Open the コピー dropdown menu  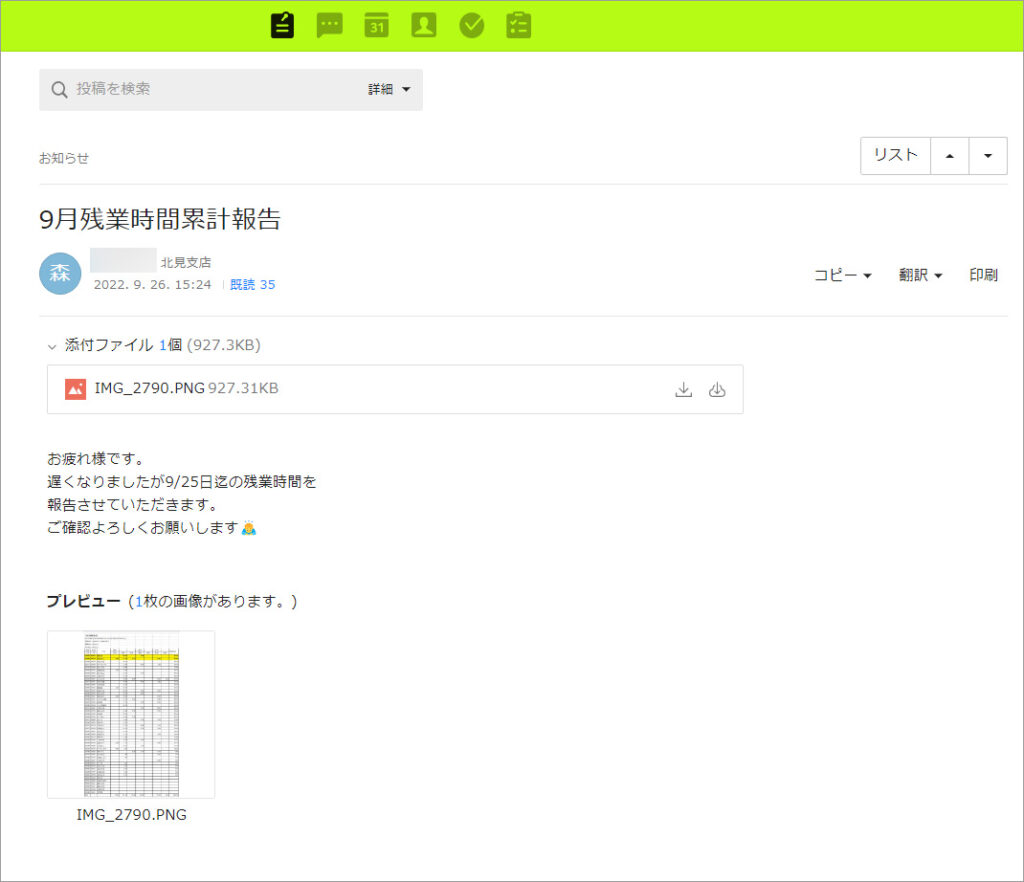point(842,275)
